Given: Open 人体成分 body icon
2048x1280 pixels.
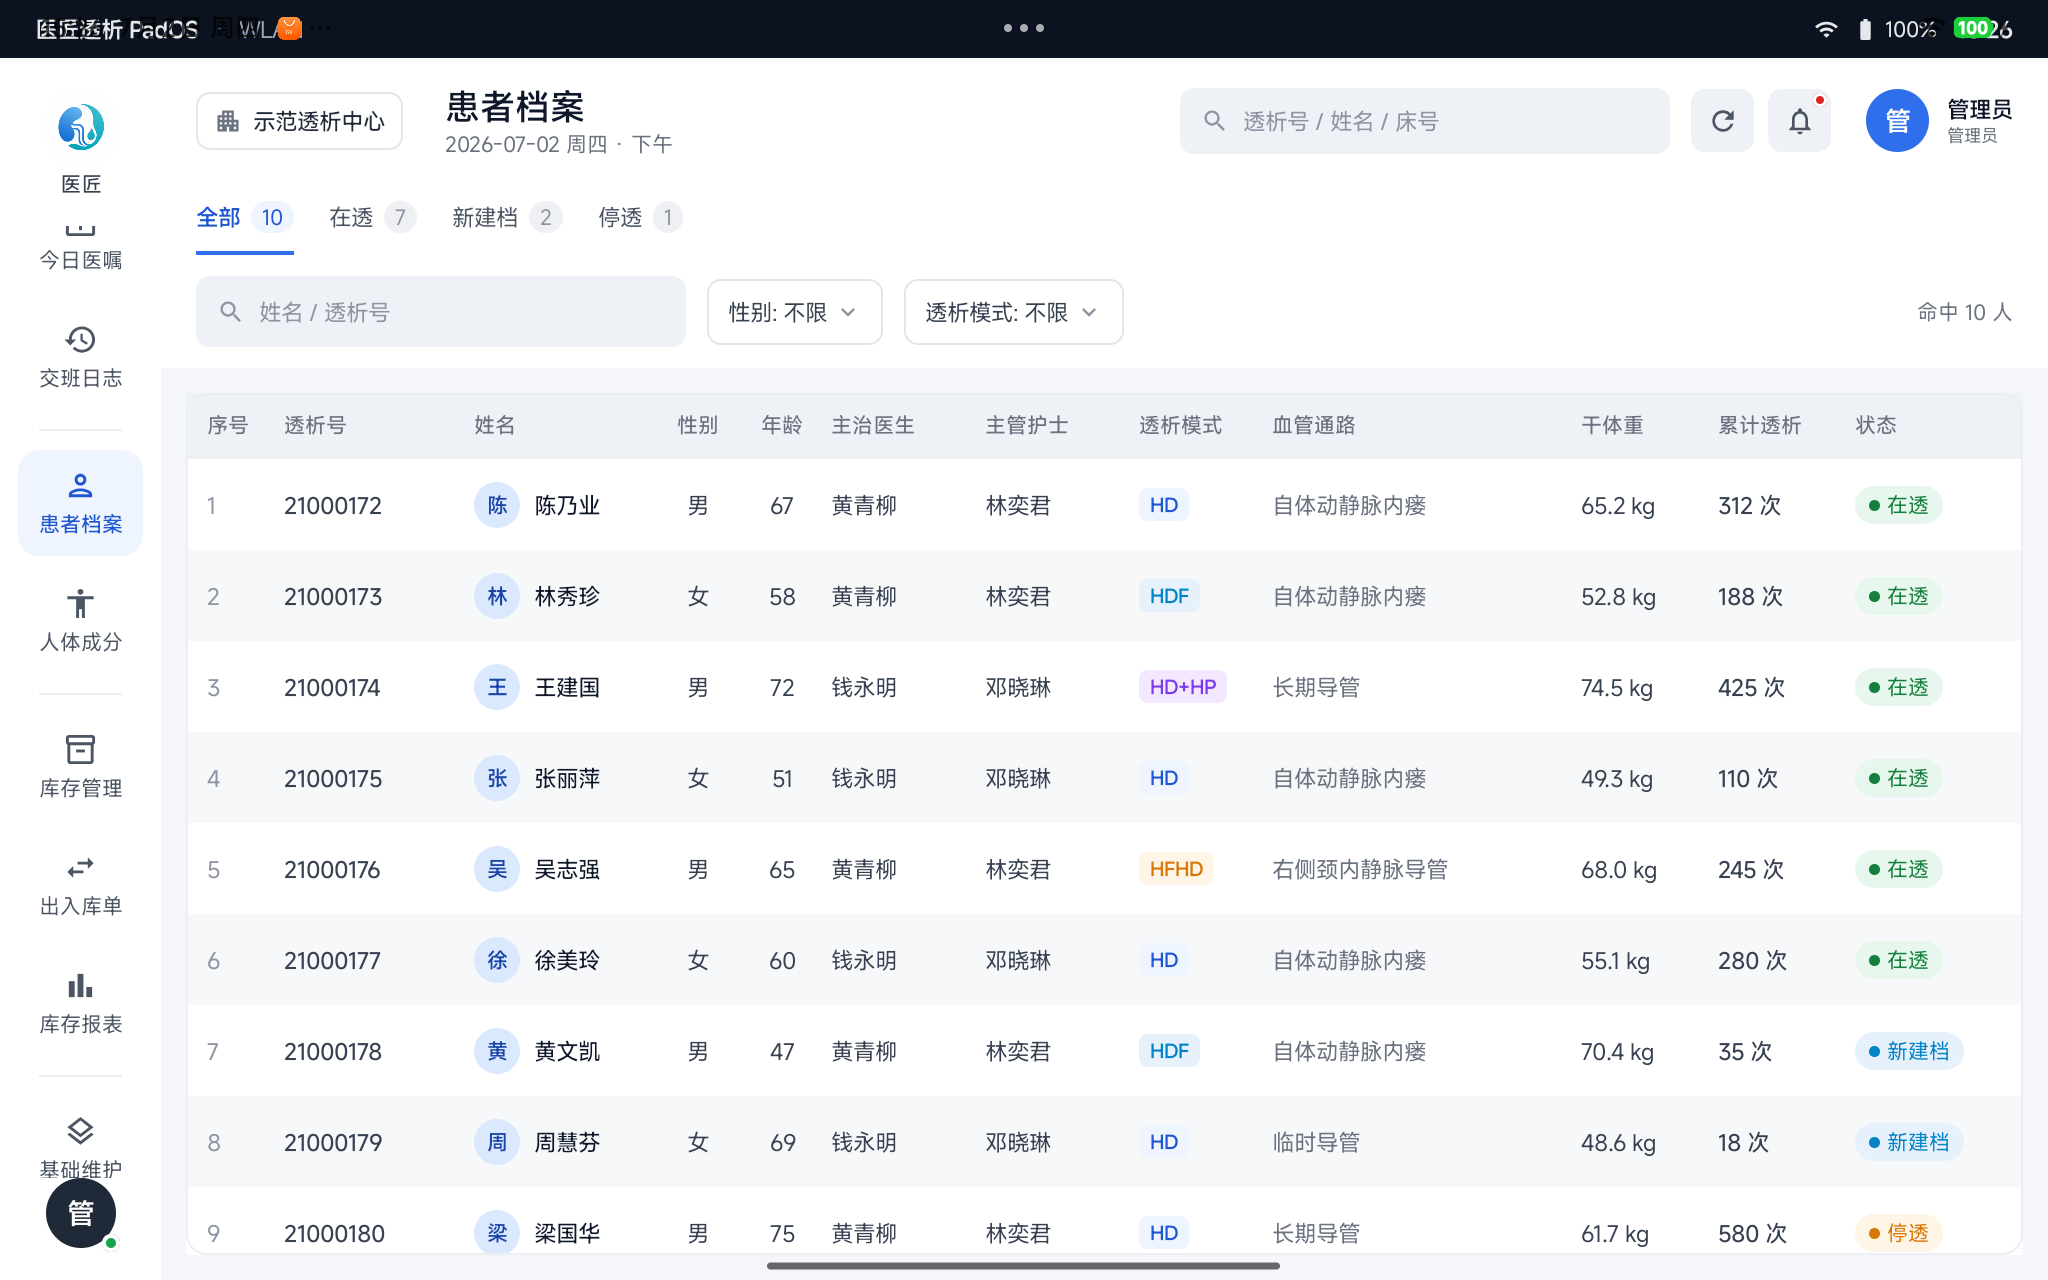Looking at the screenshot, I should click(80, 603).
